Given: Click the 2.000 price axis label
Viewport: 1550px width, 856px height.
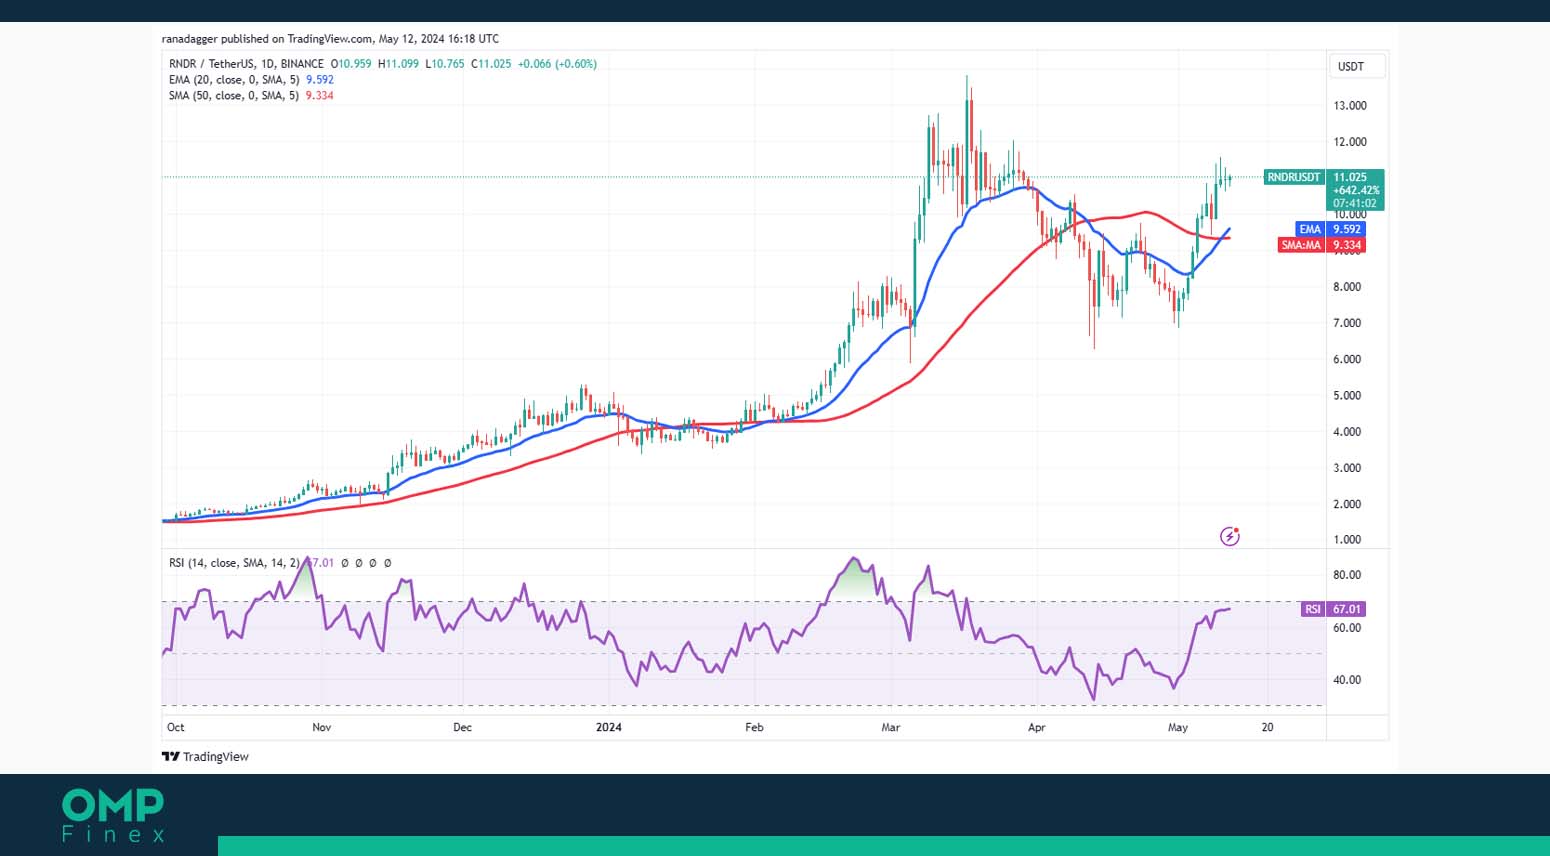Looking at the screenshot, I should (1347, 504).
